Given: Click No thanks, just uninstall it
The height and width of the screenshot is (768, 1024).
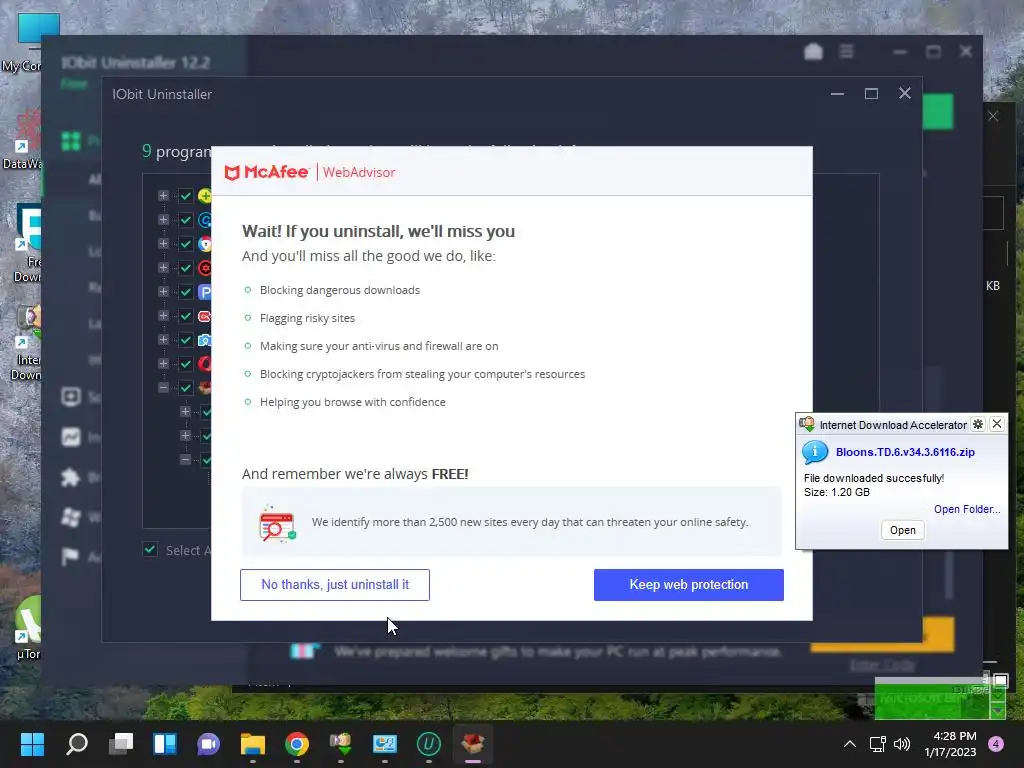Looking at the screenshot, I should 334,584.
